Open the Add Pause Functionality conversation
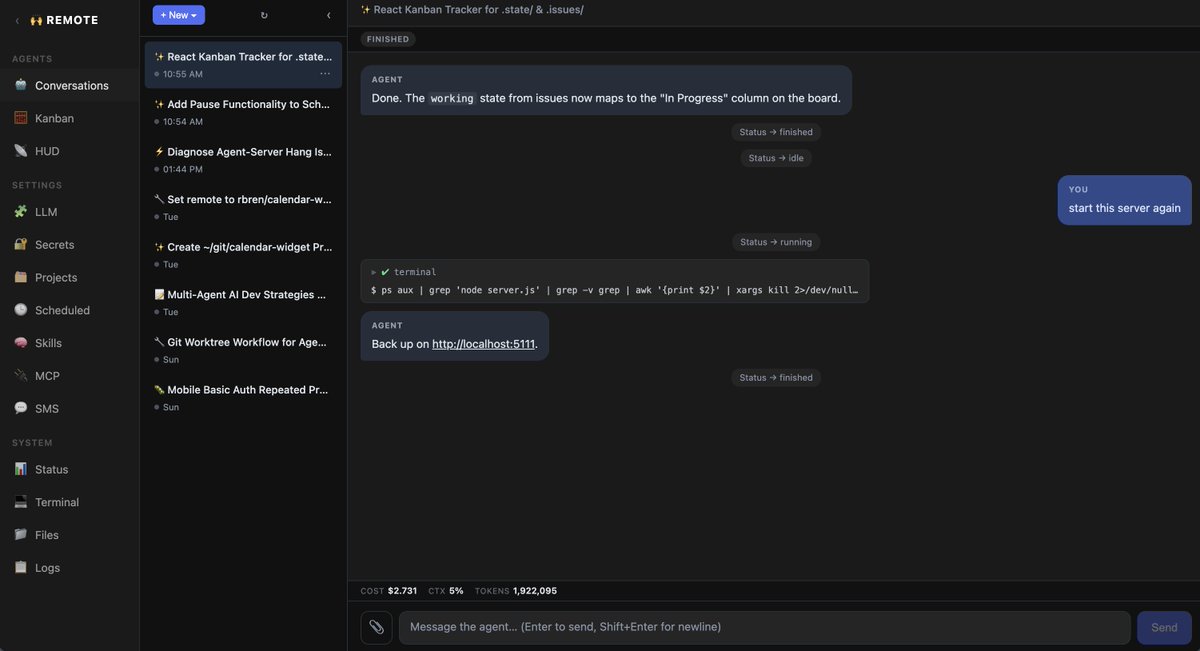The image size is (1200, 651). point(243,112)
